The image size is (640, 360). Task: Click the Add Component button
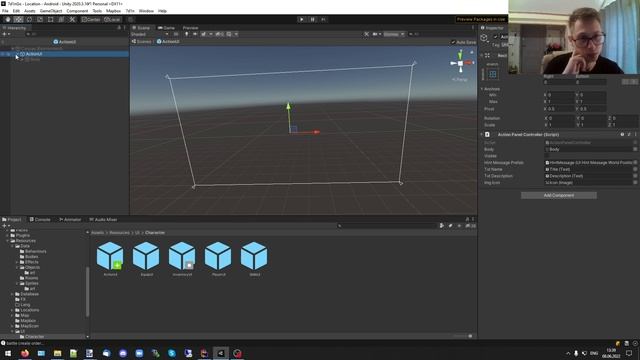click(558, 196)
